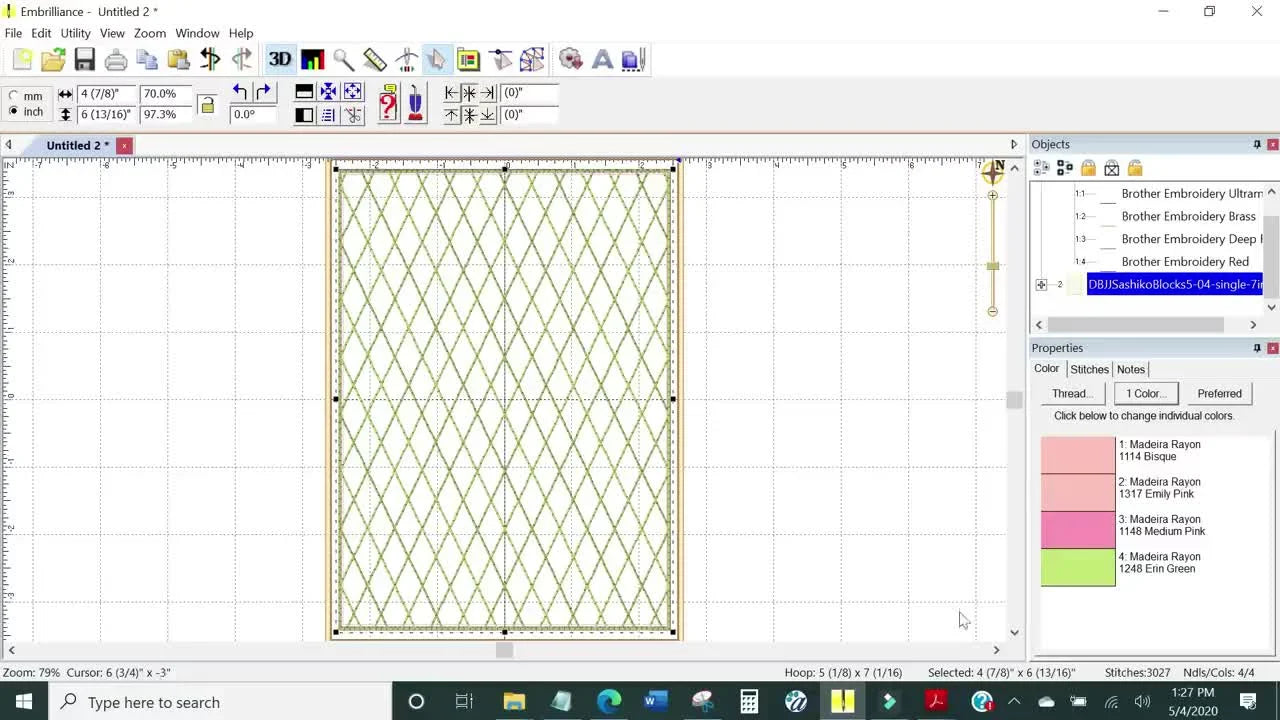Click the width field showing 4 (7/8)"

coord(106,94)
